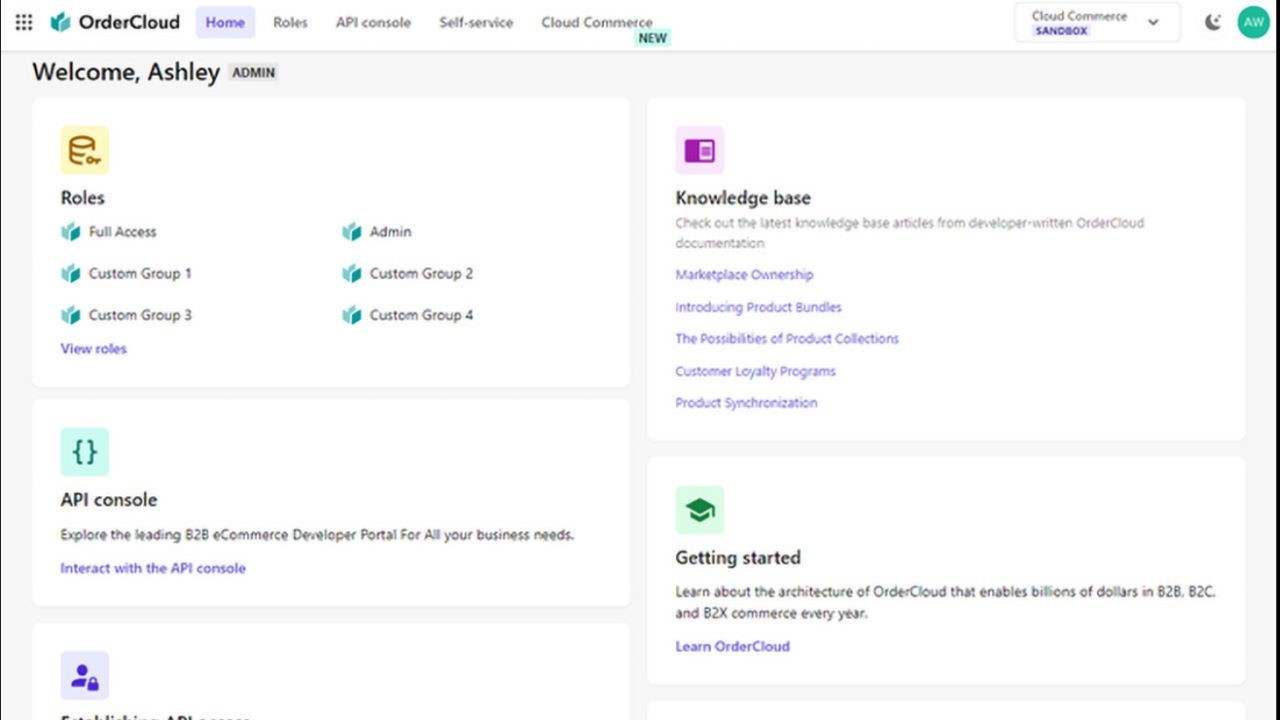Screen dimensions: 1280x720
Task: Click the Roles card heading
Action: tap(82, 198)
